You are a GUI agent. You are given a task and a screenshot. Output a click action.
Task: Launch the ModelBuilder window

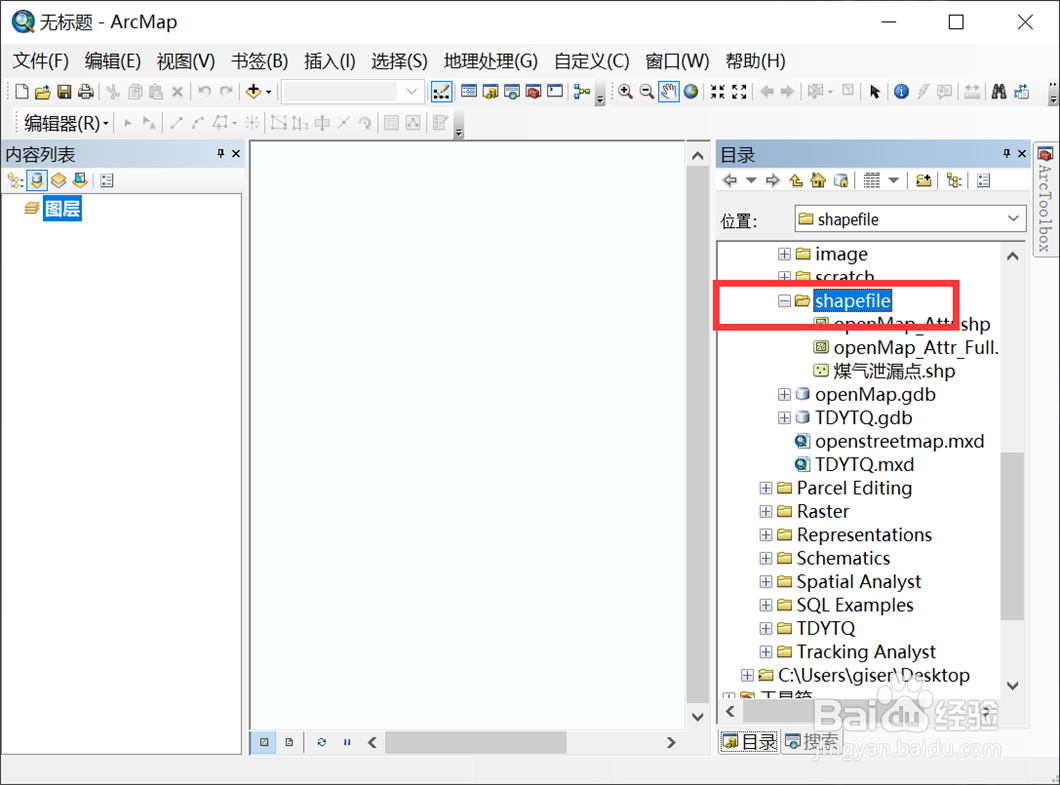point(581,91)
